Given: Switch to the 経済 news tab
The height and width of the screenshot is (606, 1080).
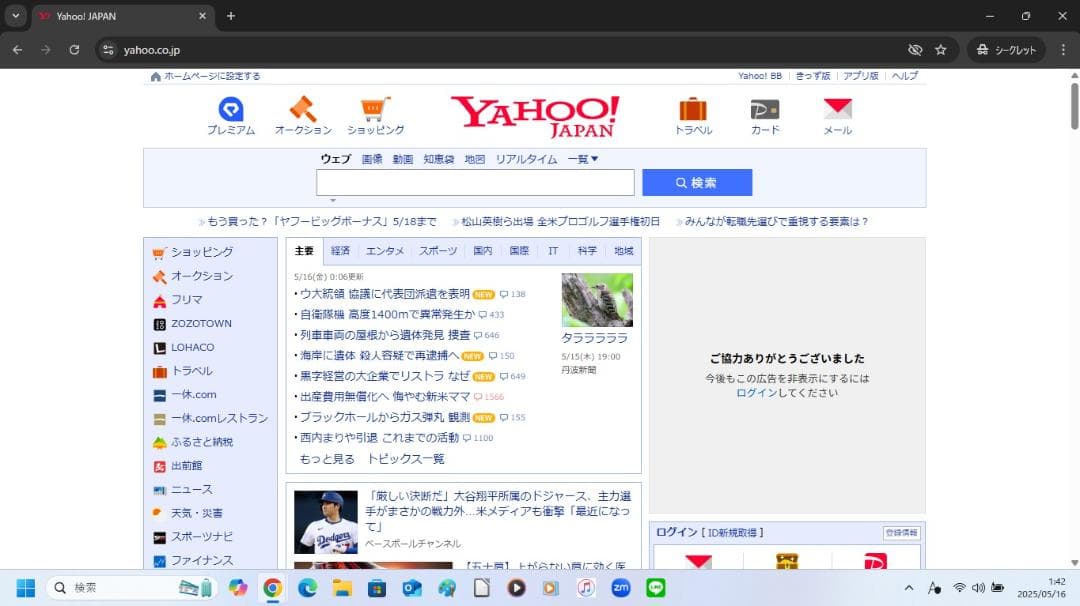Looking at the screenshot, I should pyautogui.click(x=340, y=250).
